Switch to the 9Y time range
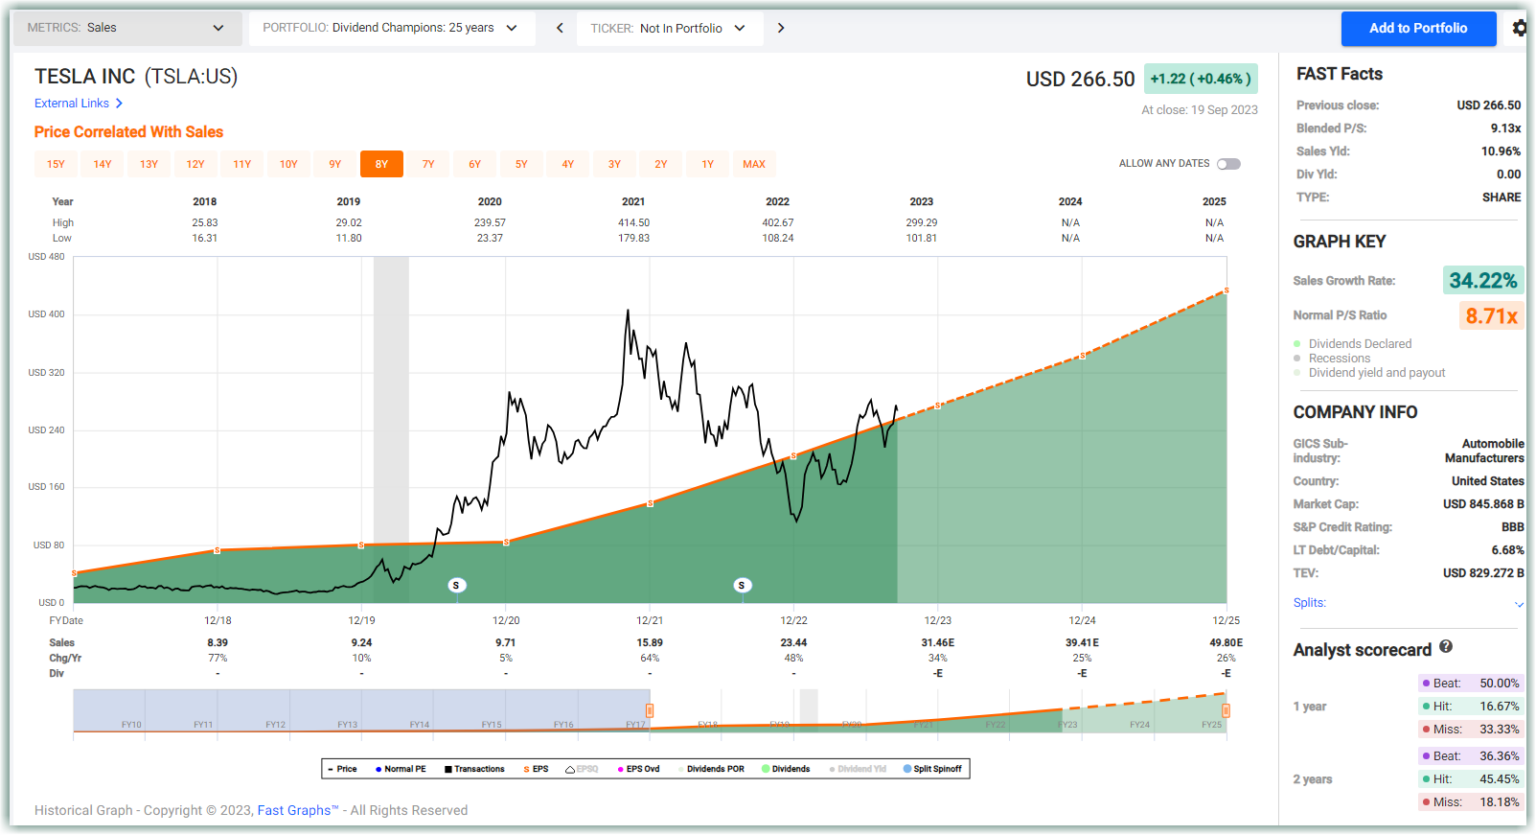The width and height of the screenshot is (1536, 835). tap(335, 164)
